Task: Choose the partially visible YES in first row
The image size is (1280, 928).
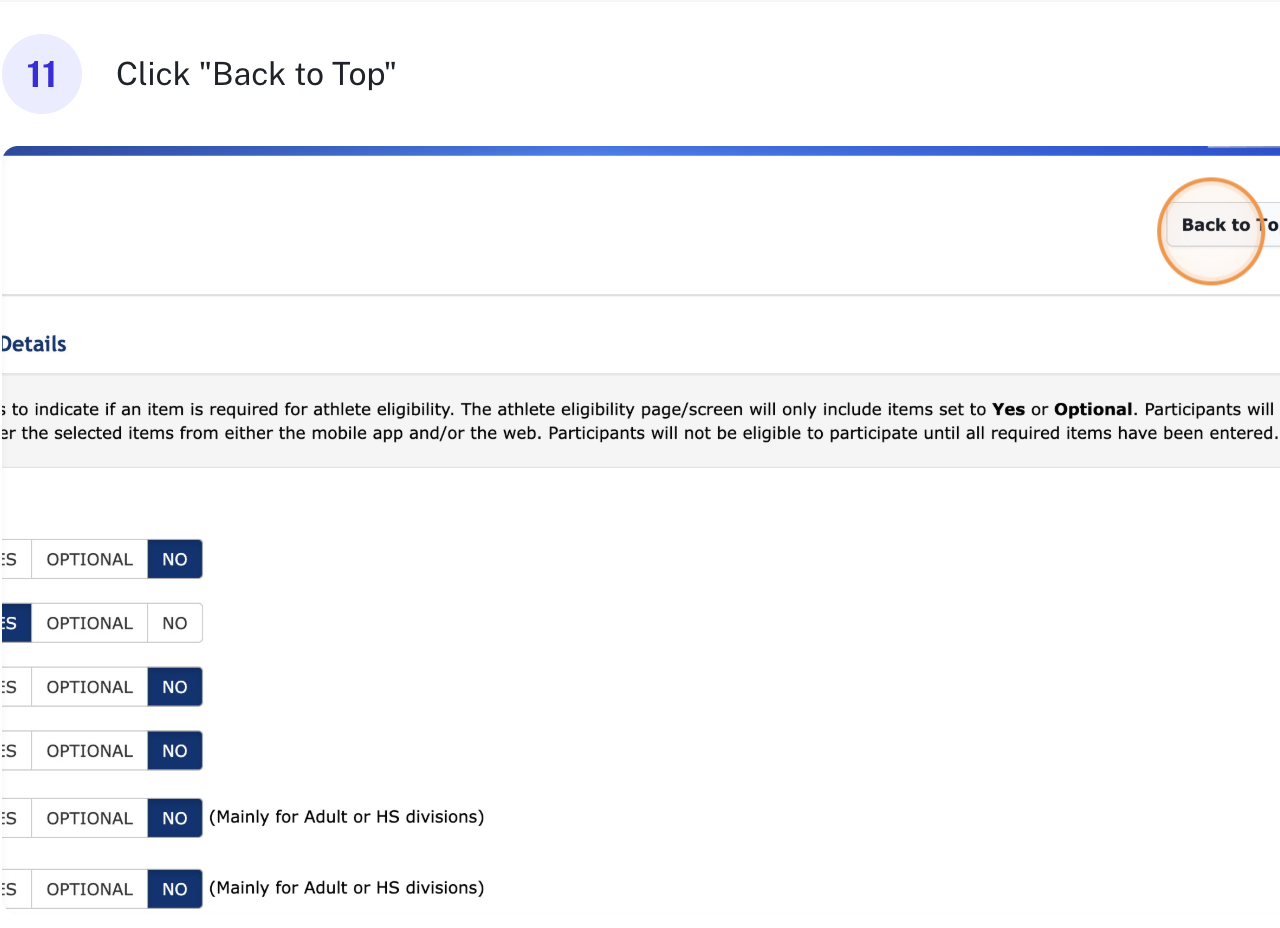Action: [12, 559]
